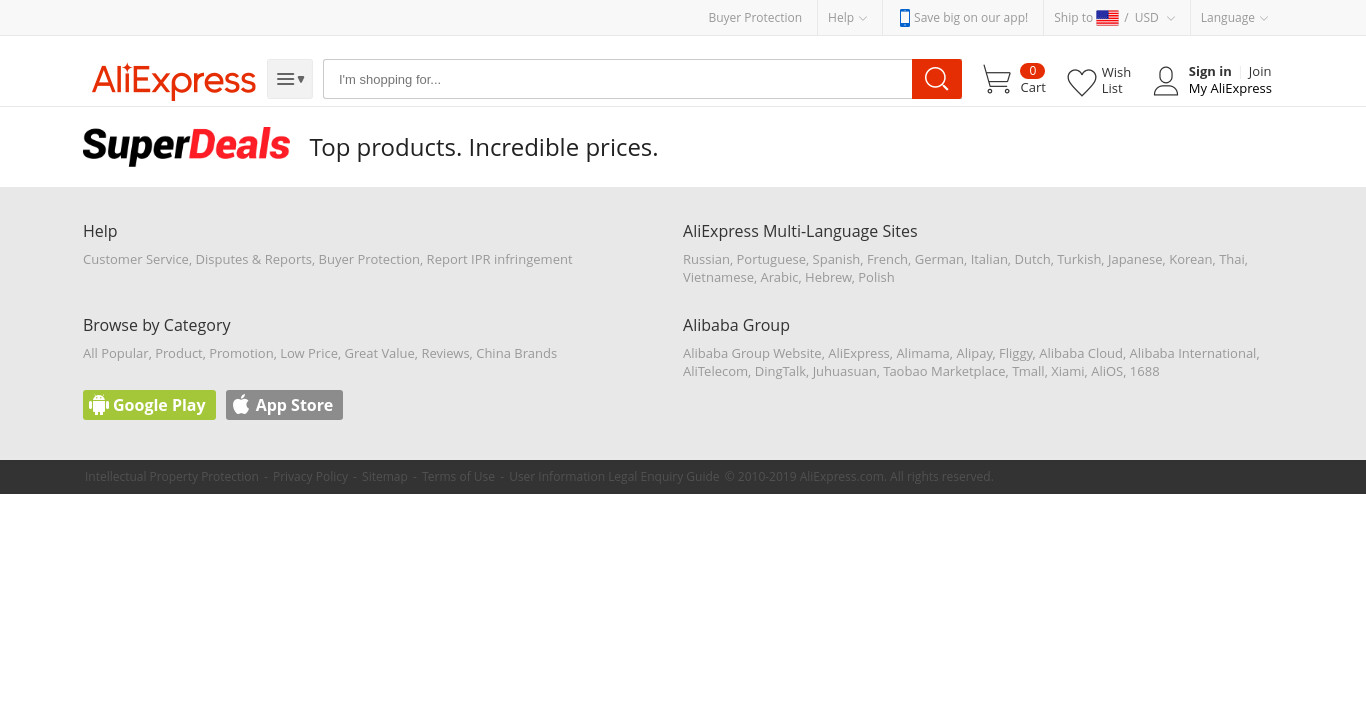The image size is (1366, 728).
Task: Open Low Price link
Action: point(309,353)
